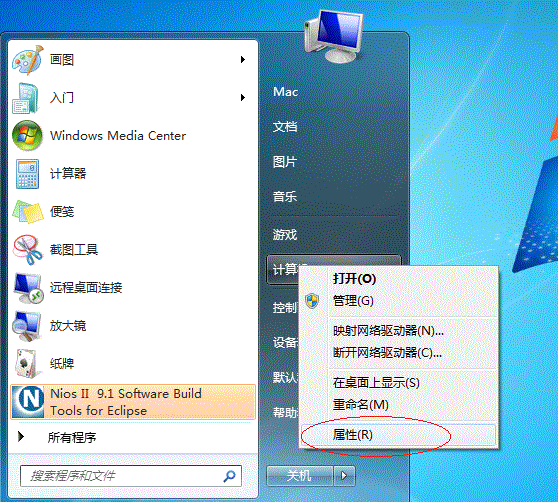Click the 入门 program label
This screenshot has width=558, height=502.
[x=62, y=97]
